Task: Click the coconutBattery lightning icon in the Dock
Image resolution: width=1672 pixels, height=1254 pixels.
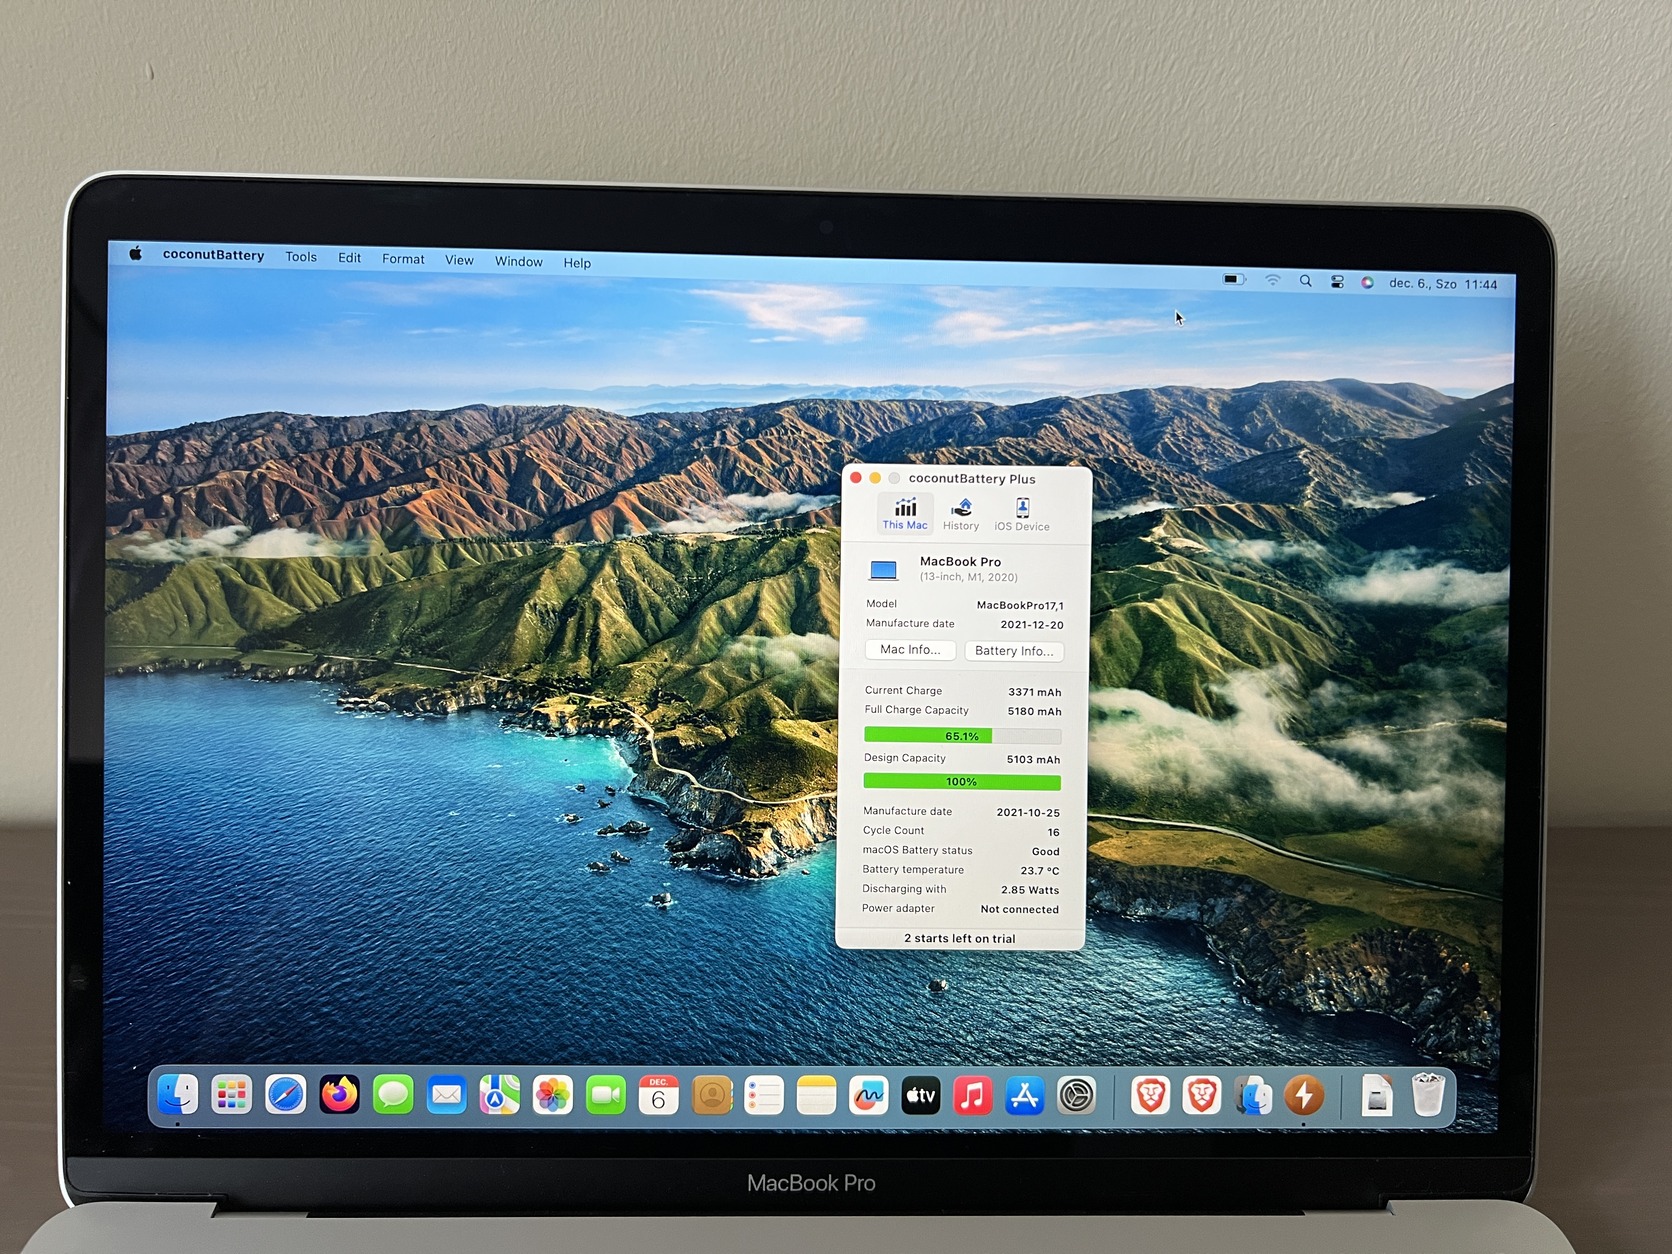Action: tap(1304, 1096)
